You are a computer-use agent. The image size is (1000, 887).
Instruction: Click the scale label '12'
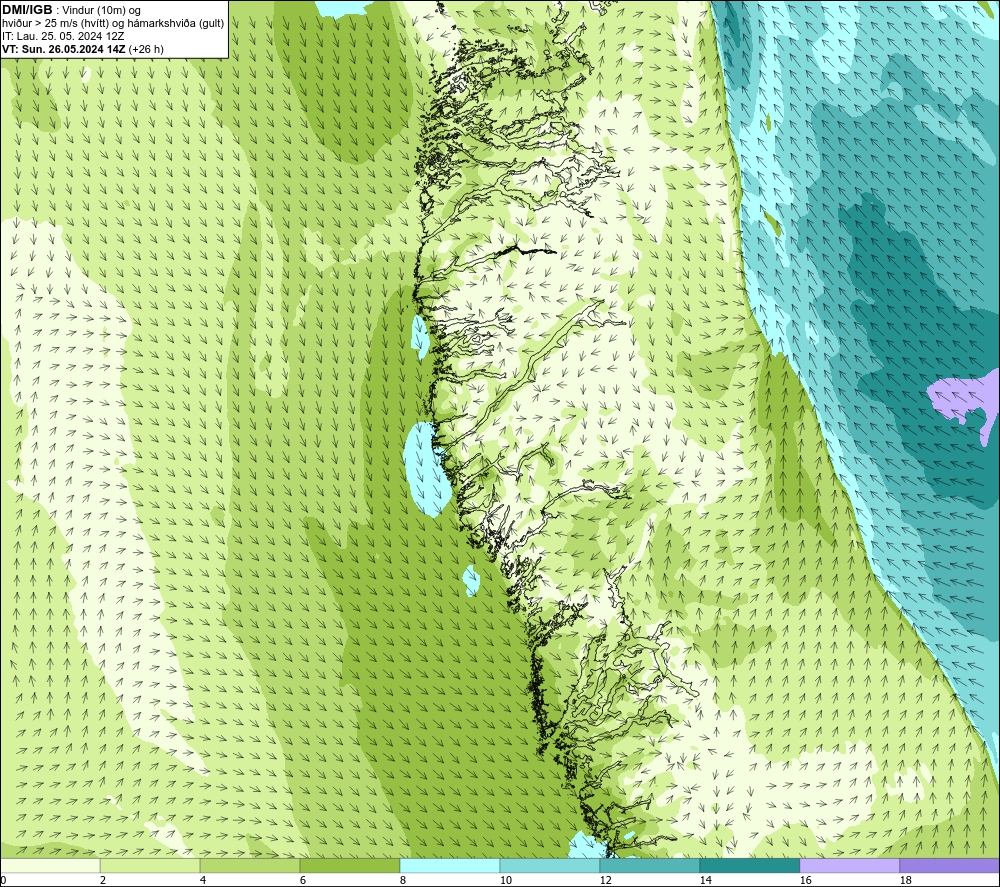[606, 881]
